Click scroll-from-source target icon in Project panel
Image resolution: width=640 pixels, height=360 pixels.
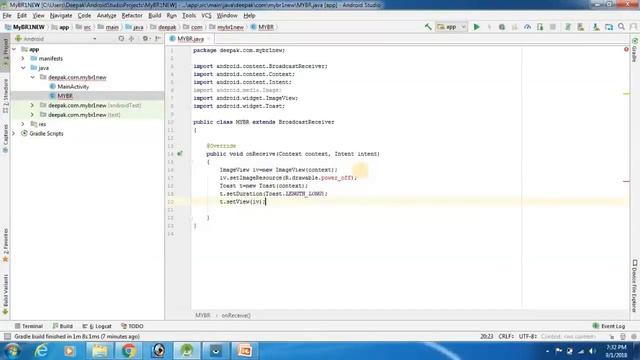click(x=121, y=39)
